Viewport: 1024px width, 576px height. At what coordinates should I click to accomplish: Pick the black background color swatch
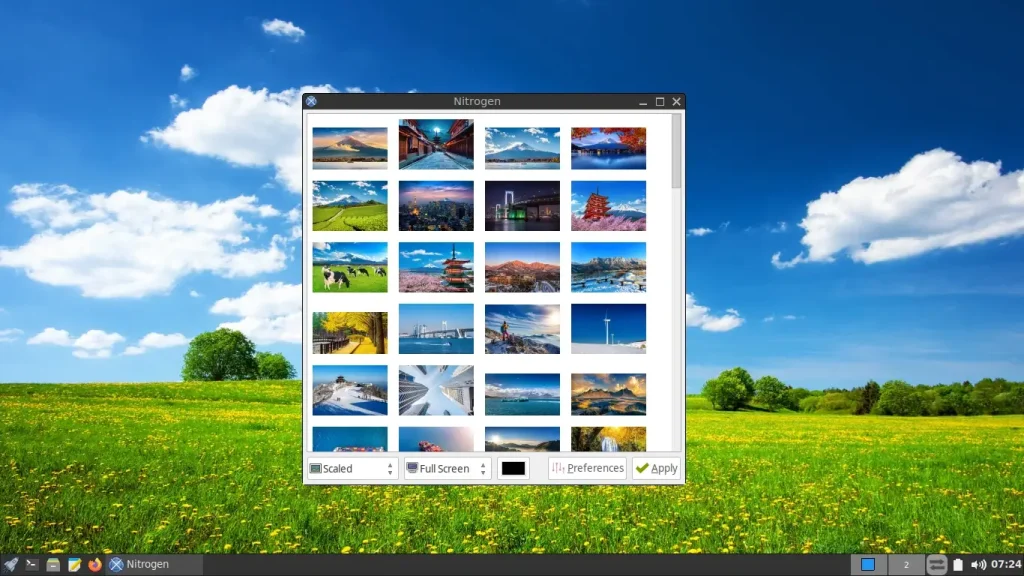click(513, 468)
